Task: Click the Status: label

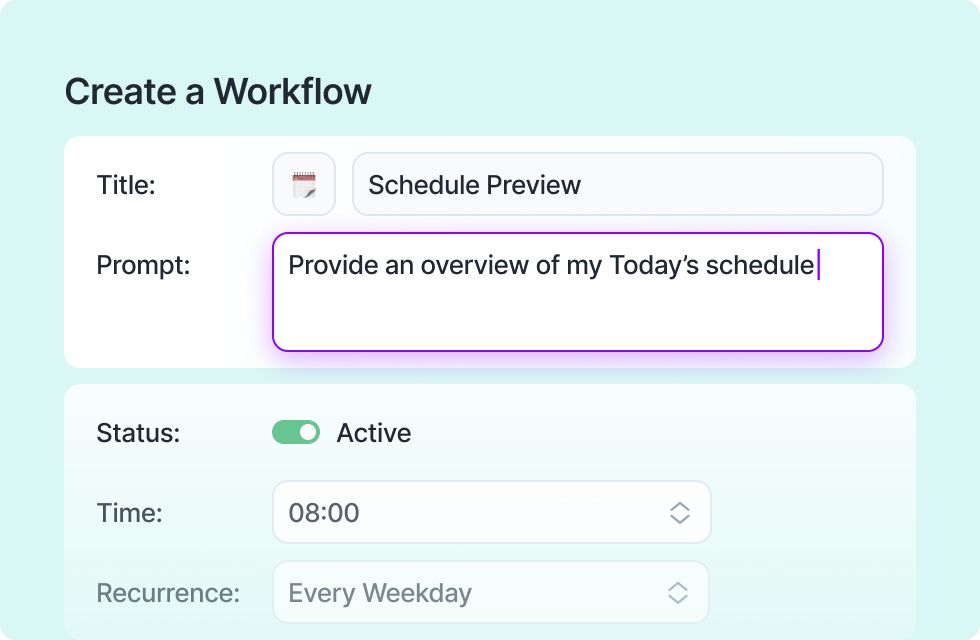Action: [x=138, y=432]
